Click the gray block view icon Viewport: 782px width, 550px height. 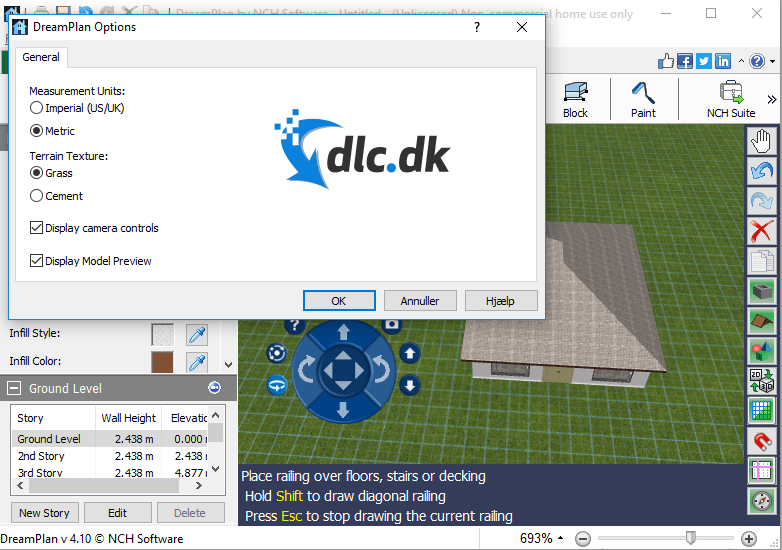coord(761,291)
